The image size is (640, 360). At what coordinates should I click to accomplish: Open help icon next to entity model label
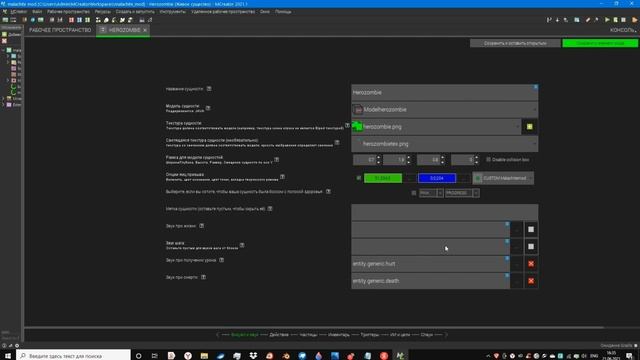click(x=208, y=108)
